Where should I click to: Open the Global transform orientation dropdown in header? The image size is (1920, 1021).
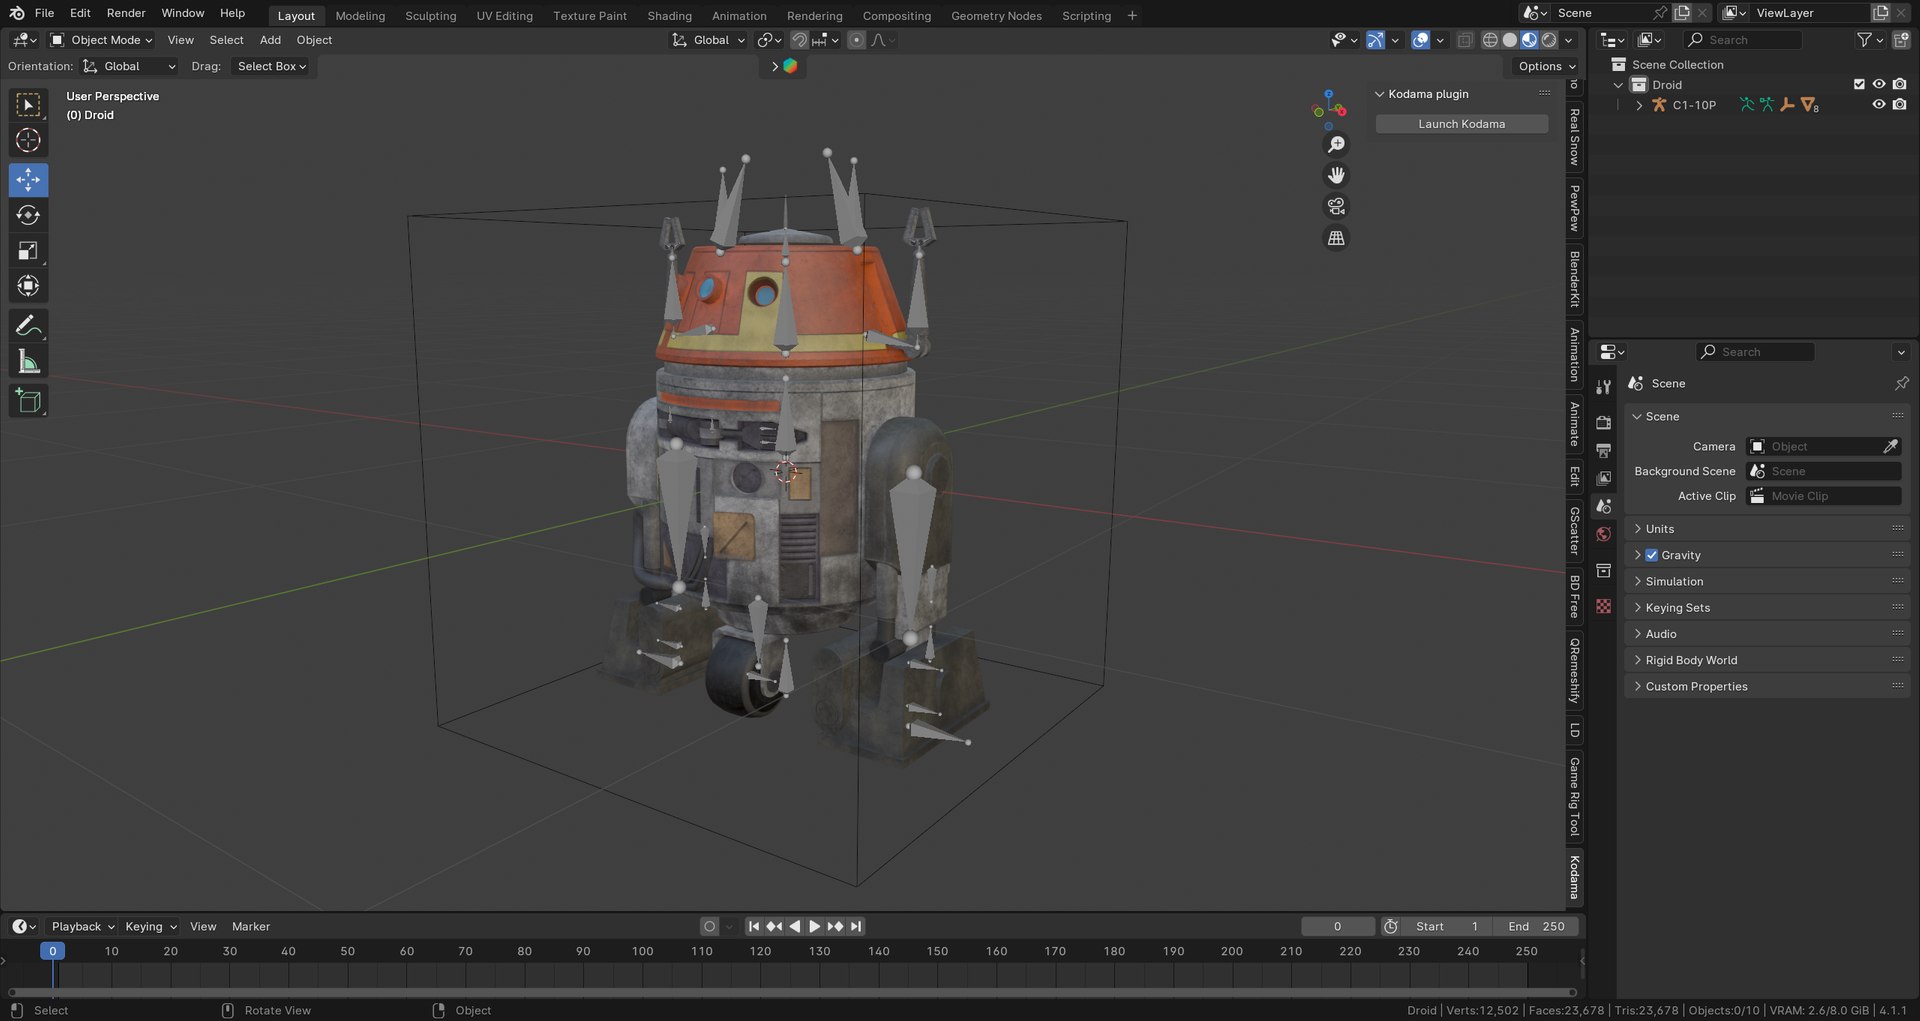click(x=709, y=40)
